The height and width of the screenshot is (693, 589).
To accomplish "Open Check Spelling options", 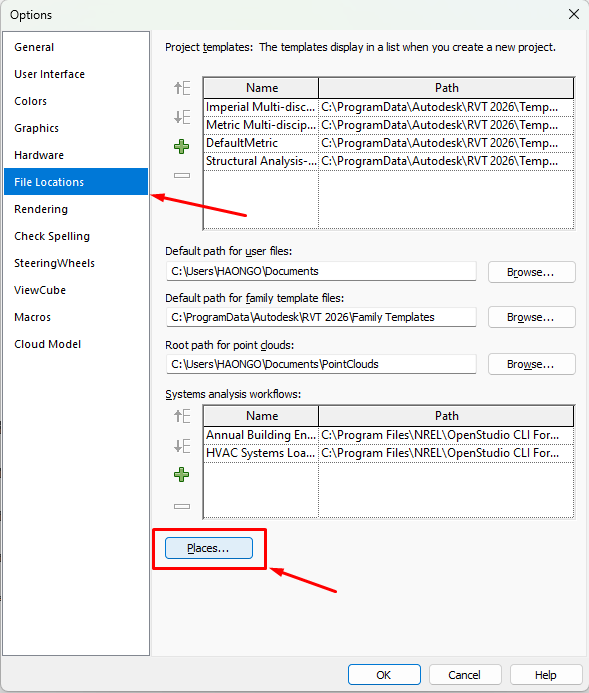I will [x=76, y=236].
